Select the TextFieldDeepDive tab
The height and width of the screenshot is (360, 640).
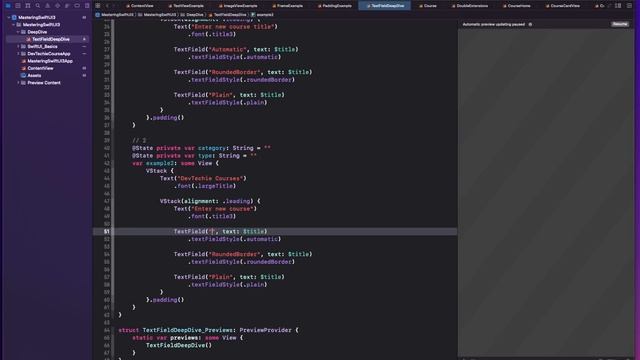coord(385,6)
